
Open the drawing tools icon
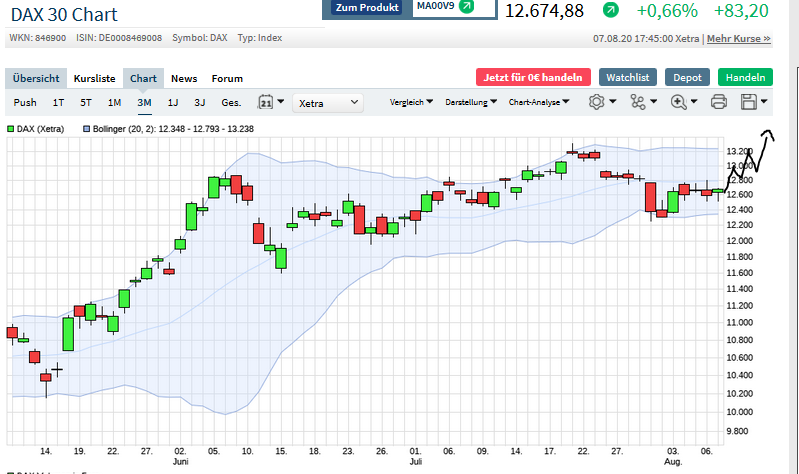(637, 102)
